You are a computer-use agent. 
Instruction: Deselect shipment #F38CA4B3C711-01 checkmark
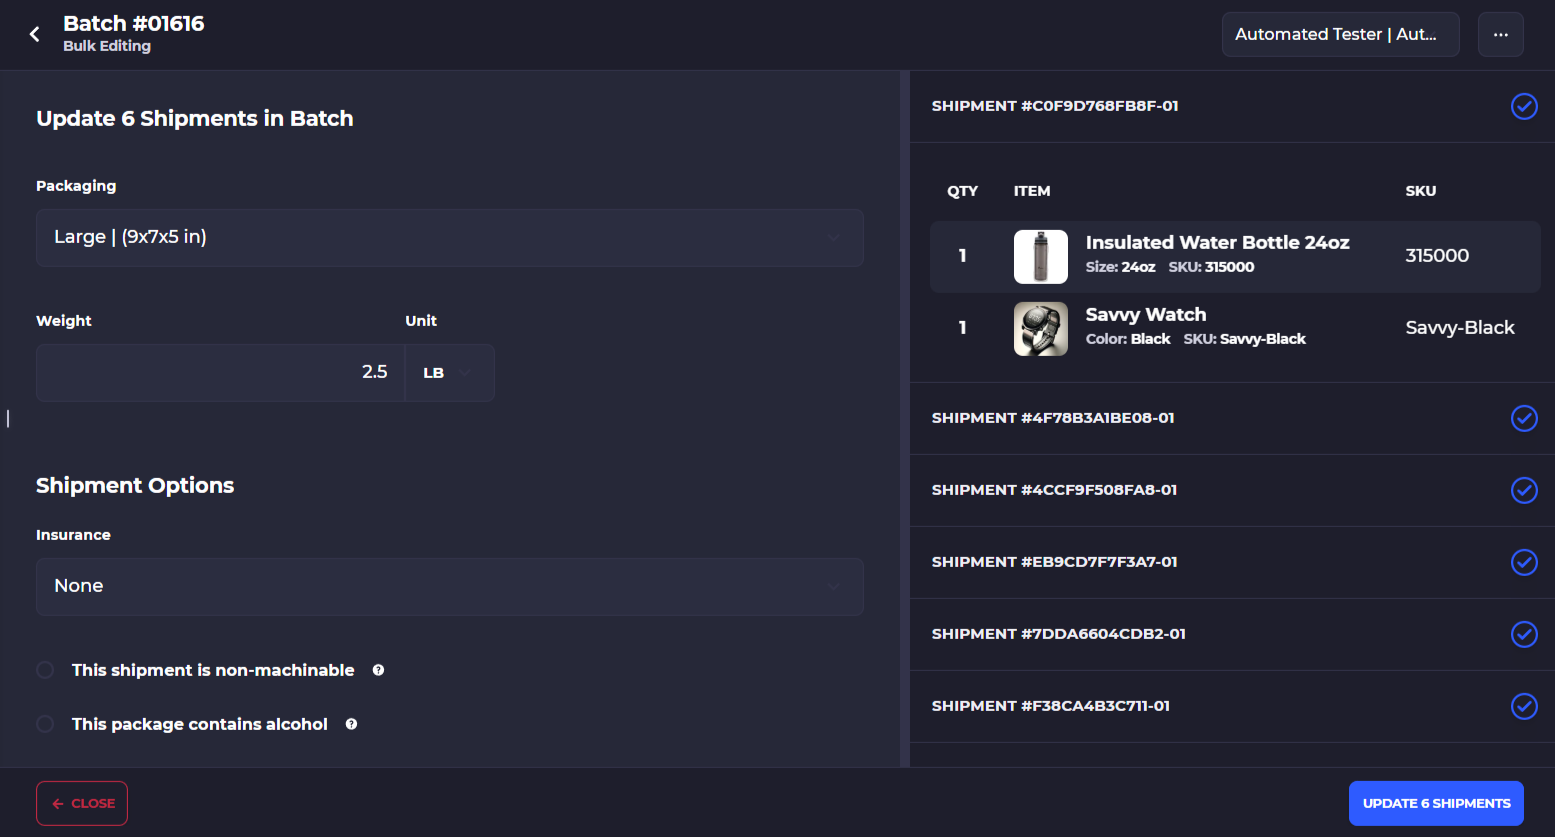pos(1524,706)
